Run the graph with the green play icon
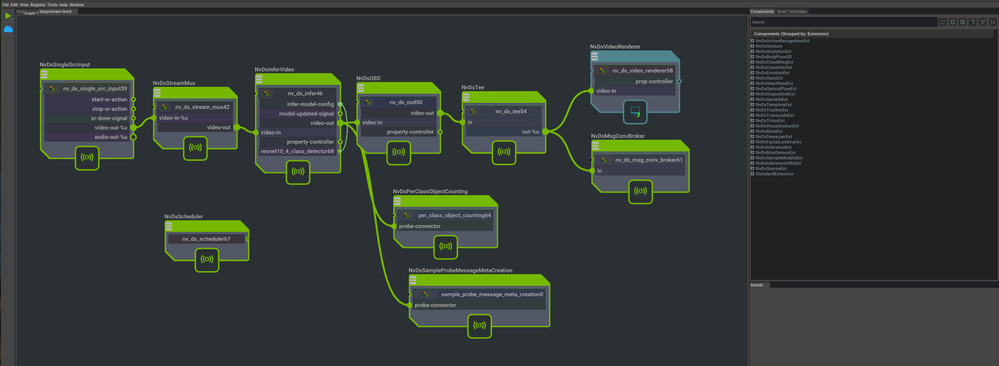 pos(8,16)
